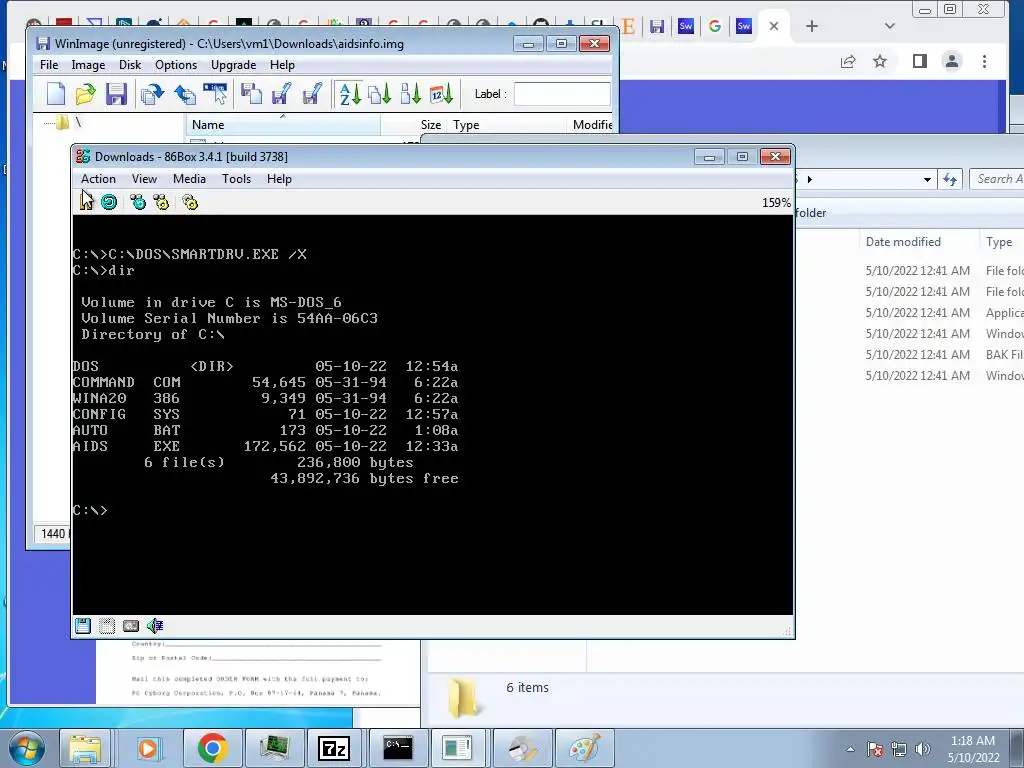Click the Explorer search box
This screenshot has width=1024, height=768.
997,179
